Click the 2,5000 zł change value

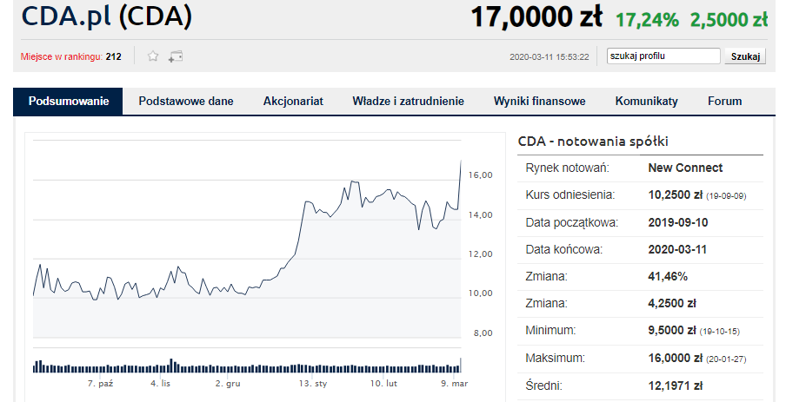(x=729, y=21)
